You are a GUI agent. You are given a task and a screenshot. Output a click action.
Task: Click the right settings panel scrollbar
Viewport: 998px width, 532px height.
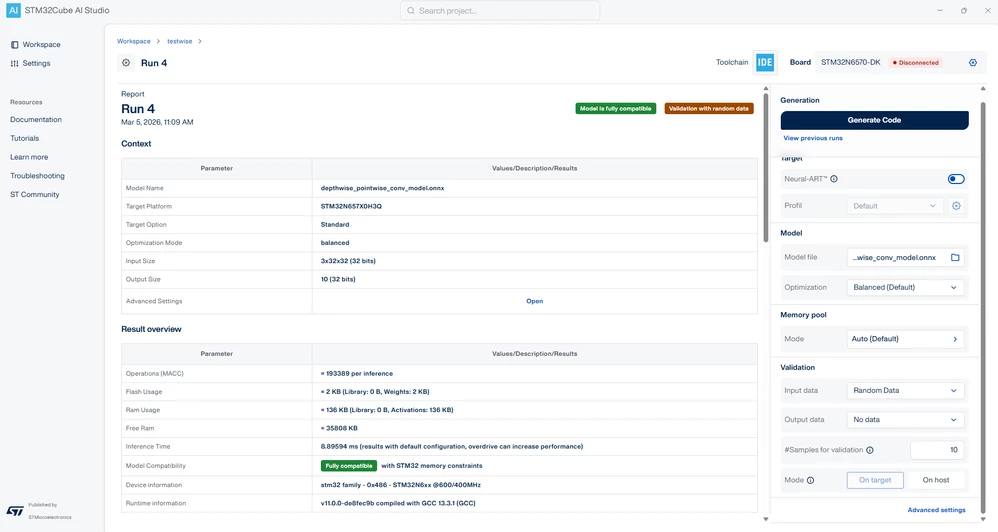pyautogui.click(x=983, y=309)
